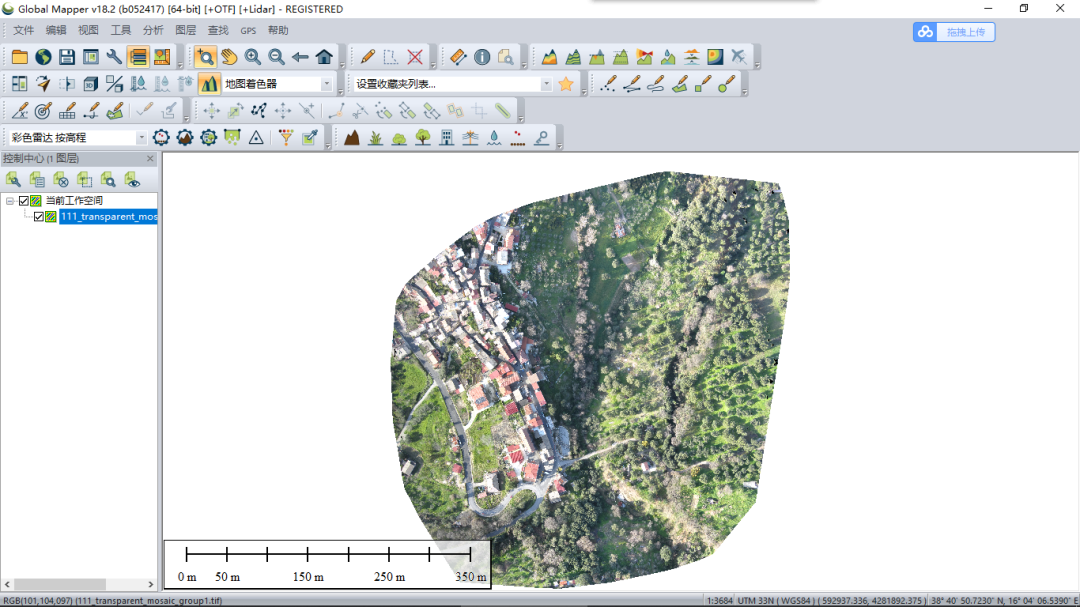Delete selected features red X icon
1080x607 pixels.
tap(415, 57)
